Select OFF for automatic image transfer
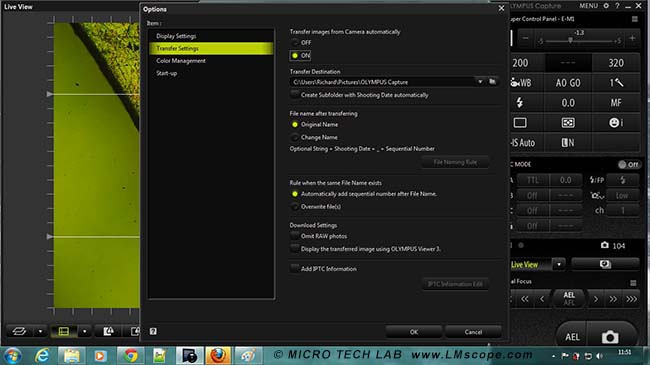Image resolution: width=650 pixels, height=365 pixels. (x=295, y=43)
